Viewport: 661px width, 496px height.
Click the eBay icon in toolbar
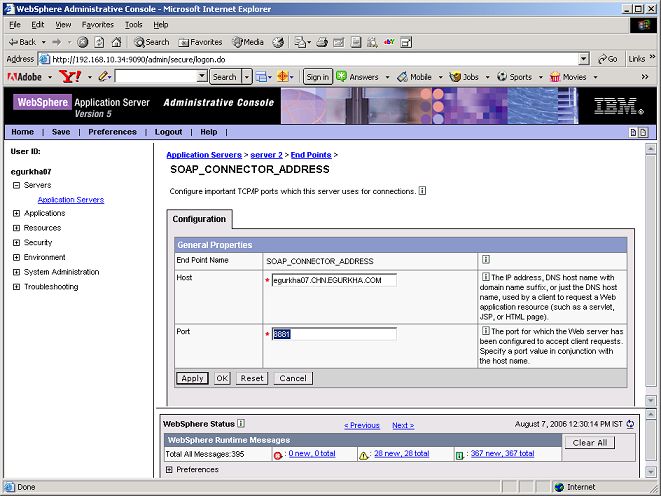pos(389,42)
